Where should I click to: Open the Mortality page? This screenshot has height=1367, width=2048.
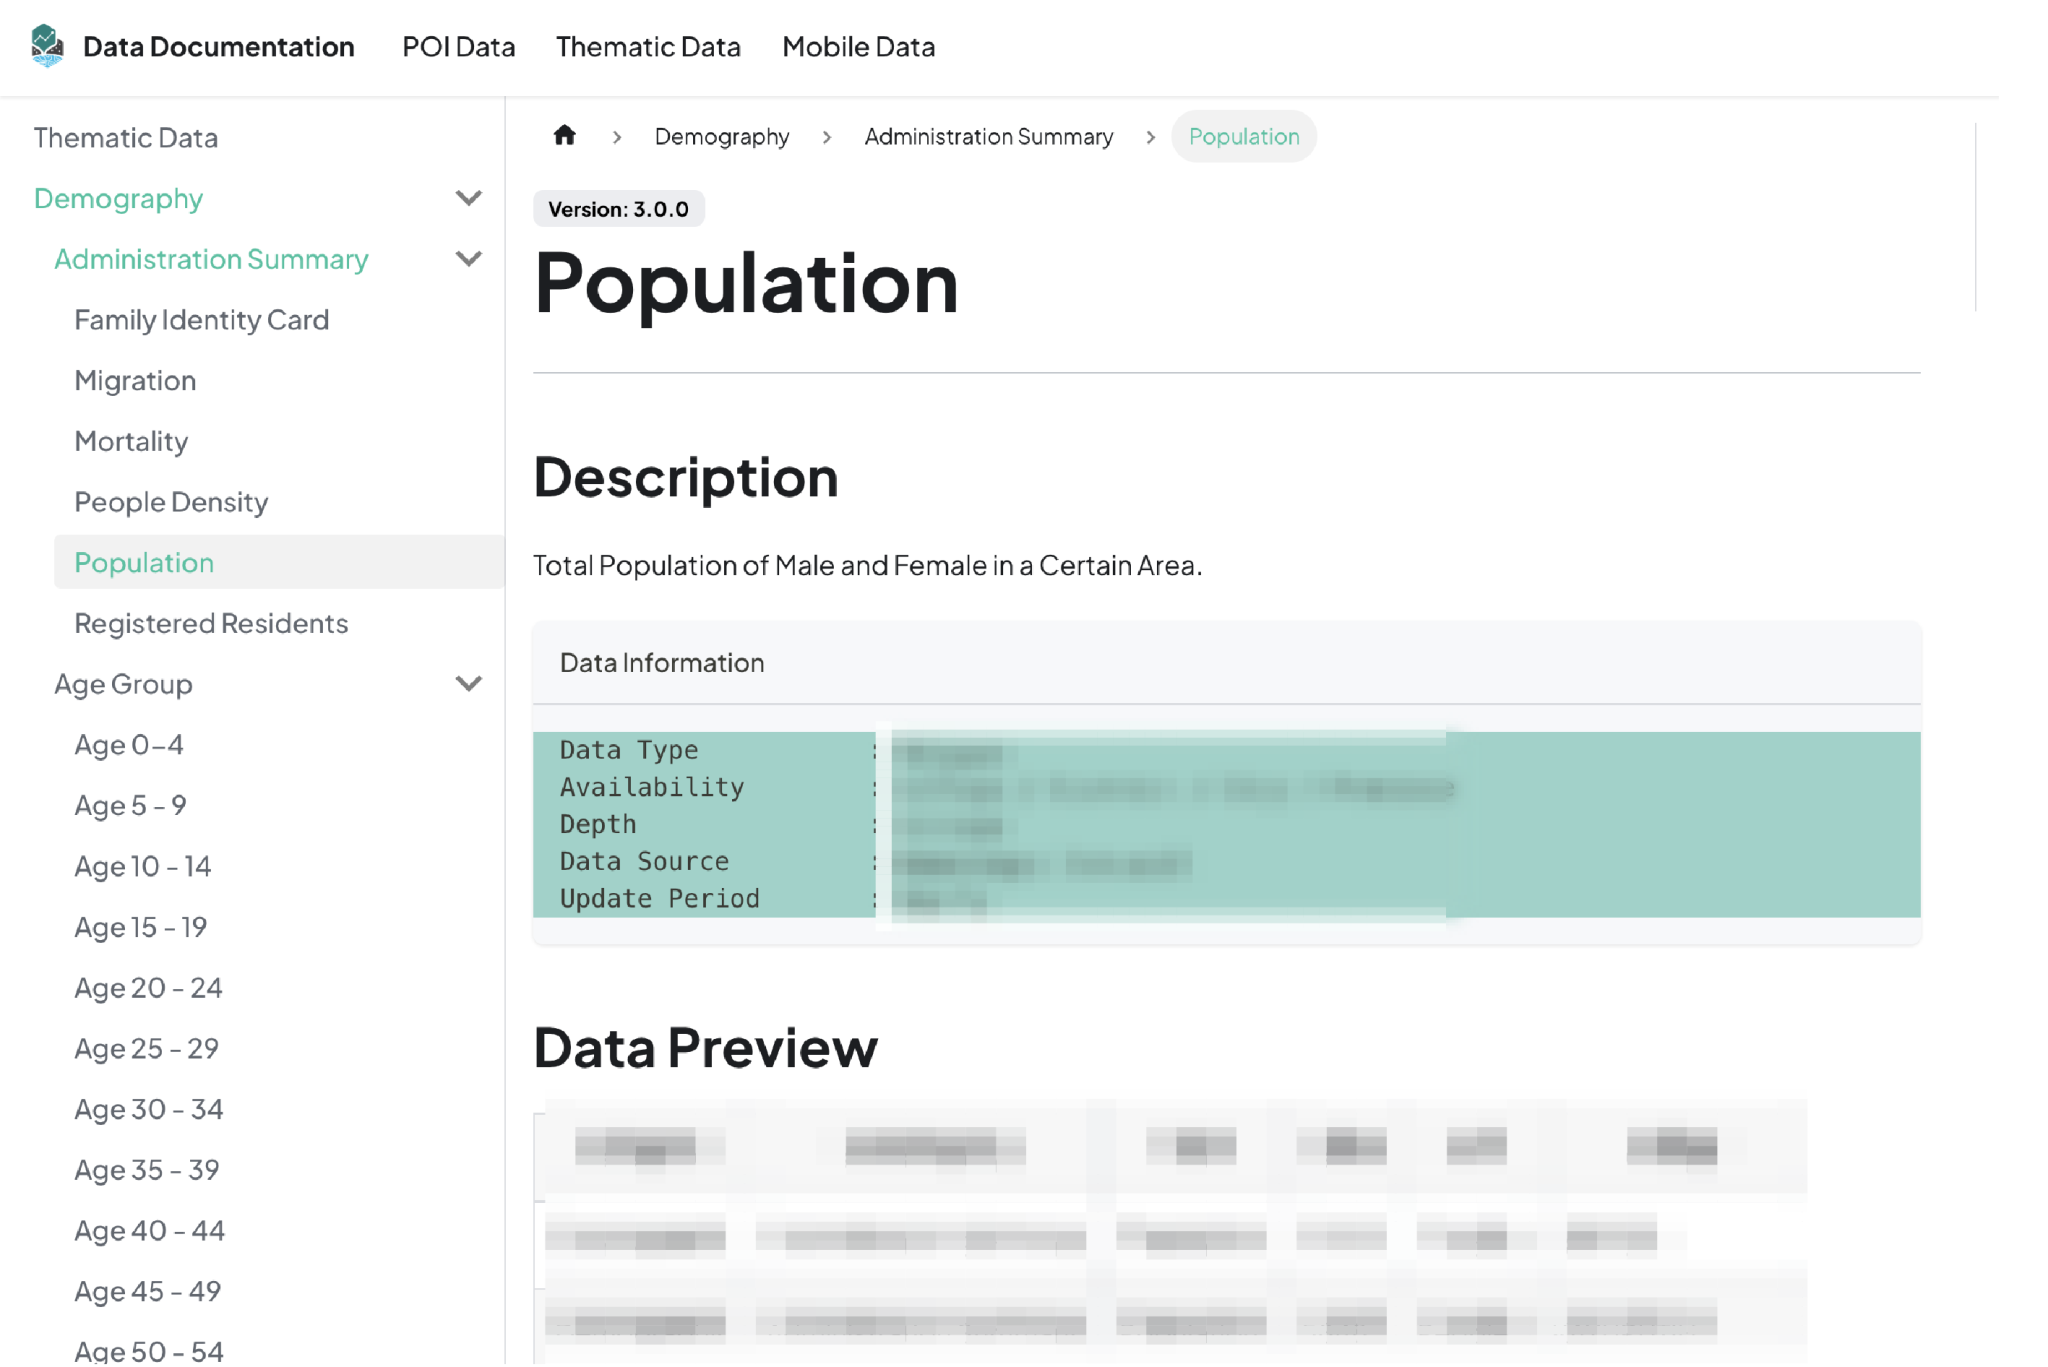click(x=131, y=441)
